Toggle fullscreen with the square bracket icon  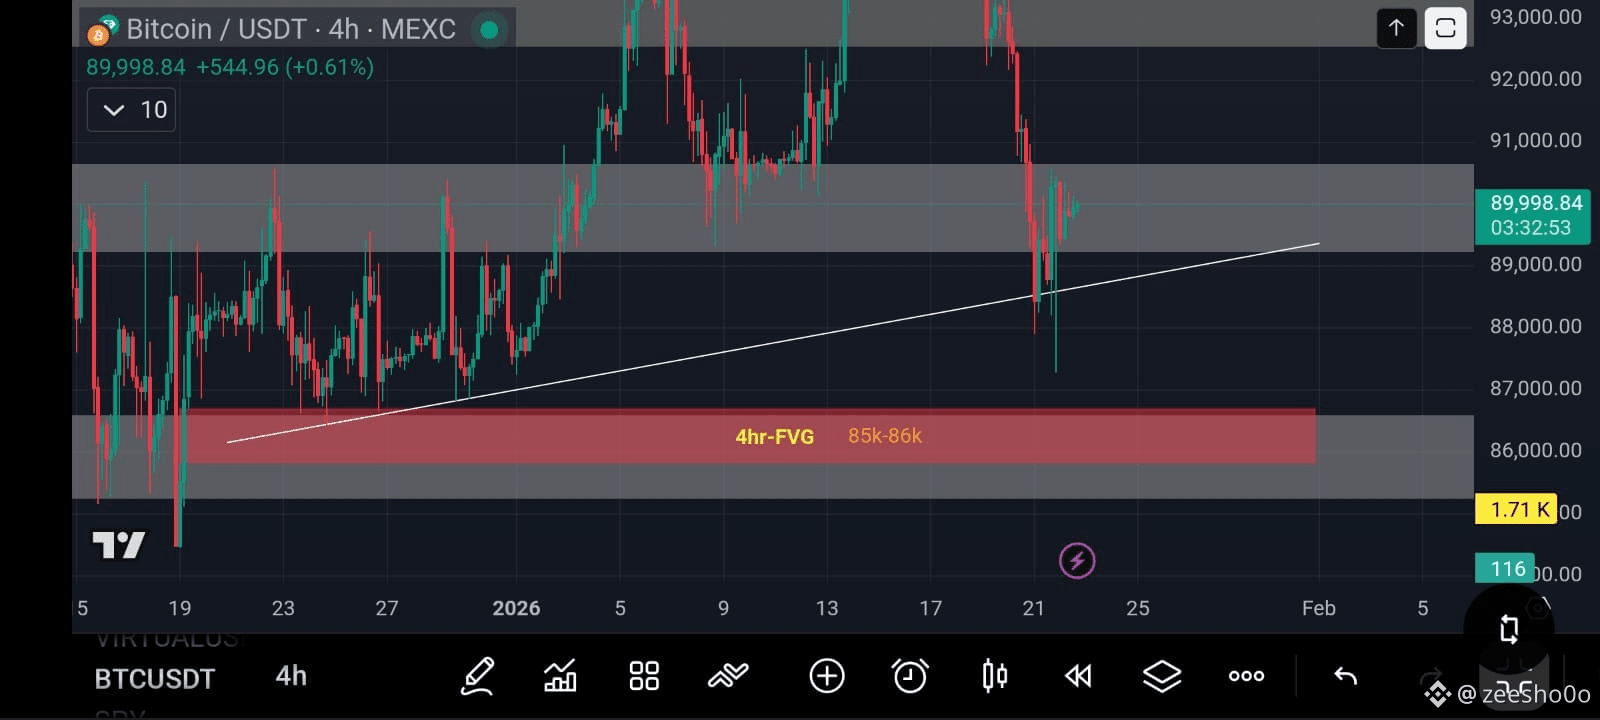click(x=1445, y=28)
